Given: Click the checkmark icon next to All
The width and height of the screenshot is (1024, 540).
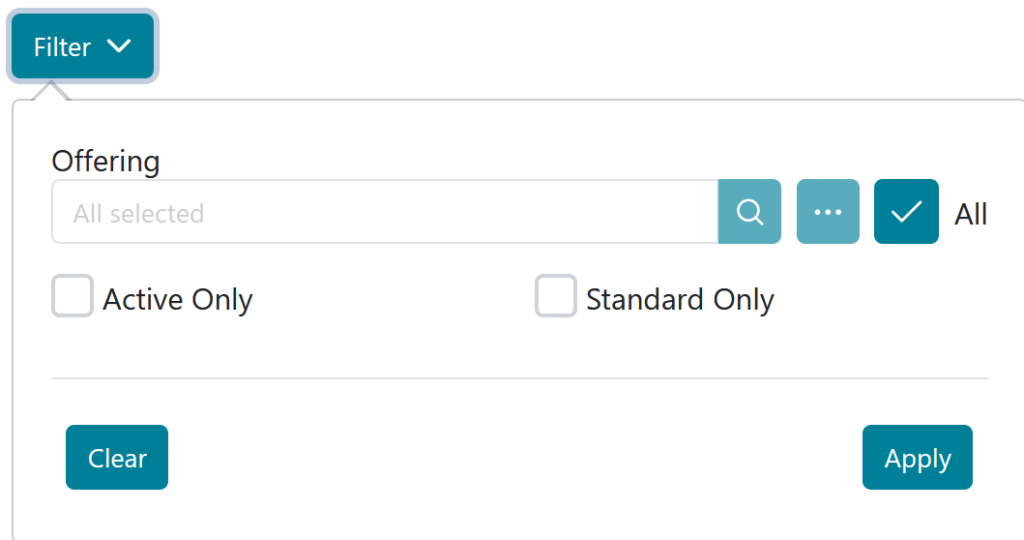Looking at the screenshot, I should pyautogui.click(x=906, y=212).
